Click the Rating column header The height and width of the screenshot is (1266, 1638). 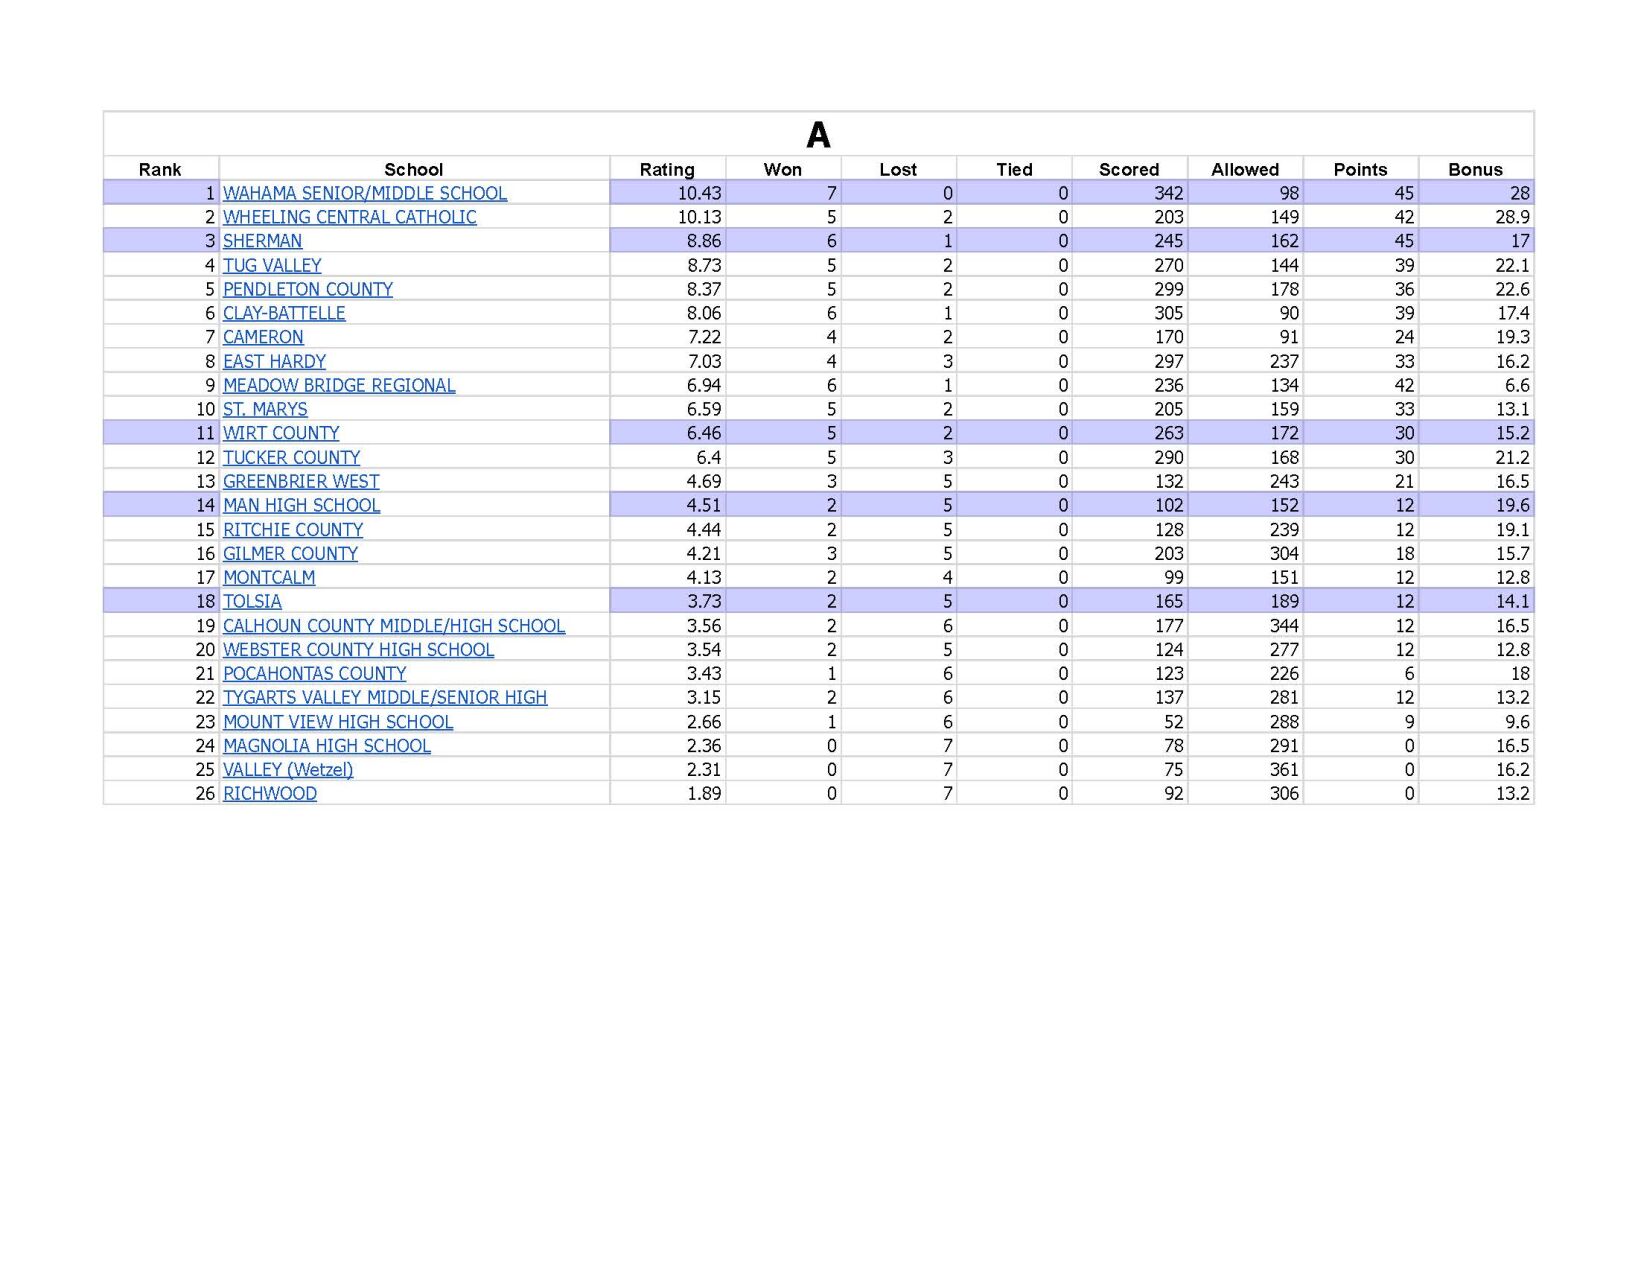point(667,169)
